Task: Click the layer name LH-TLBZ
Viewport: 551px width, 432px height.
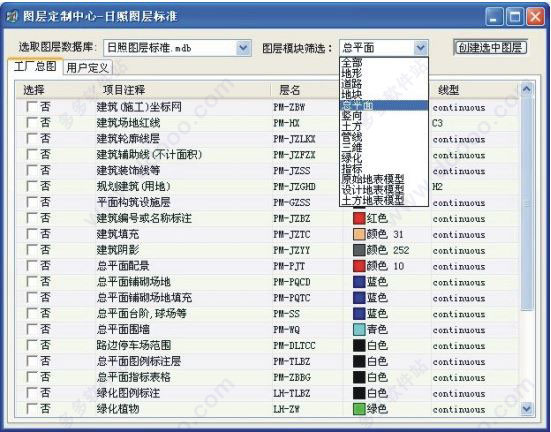Action: pyautogui.click(x=292, y=393)
